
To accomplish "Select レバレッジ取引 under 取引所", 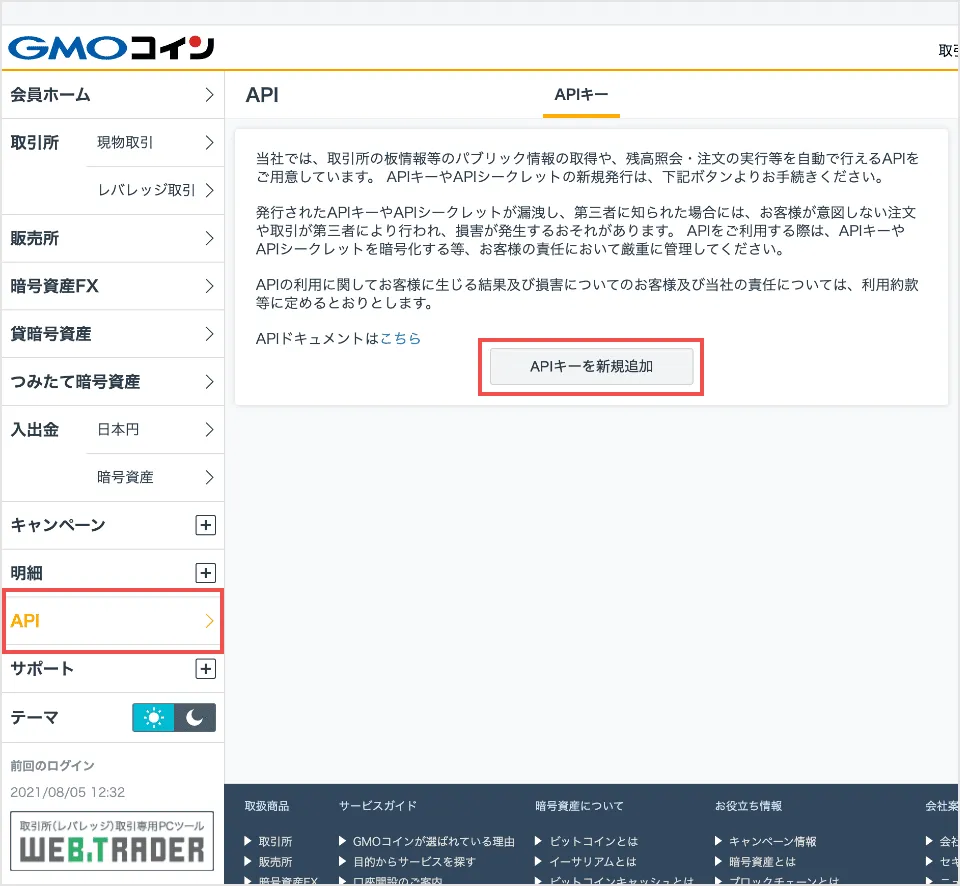I will (x=155, y=191).
